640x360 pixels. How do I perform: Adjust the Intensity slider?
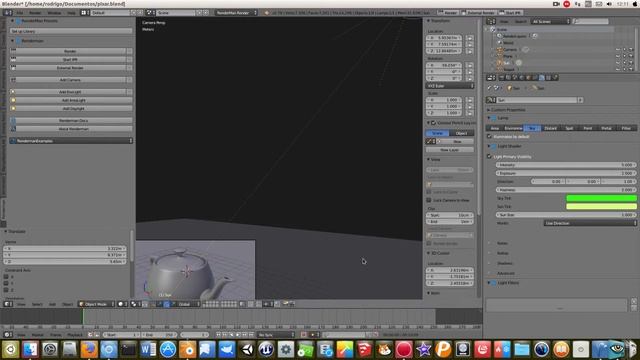coord(566,165)
